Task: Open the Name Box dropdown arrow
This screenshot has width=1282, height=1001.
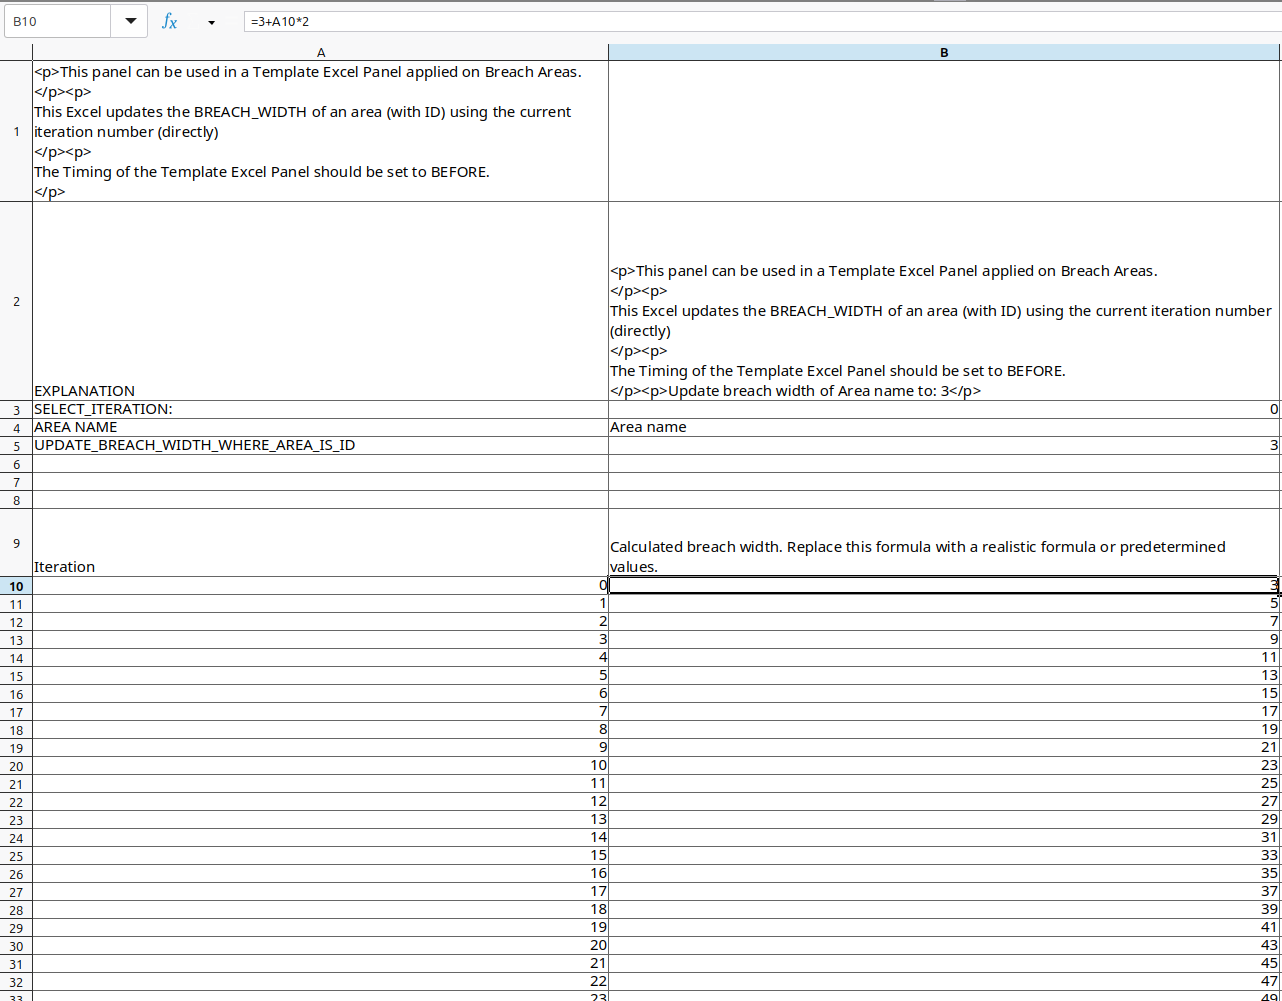Action: 130,20
